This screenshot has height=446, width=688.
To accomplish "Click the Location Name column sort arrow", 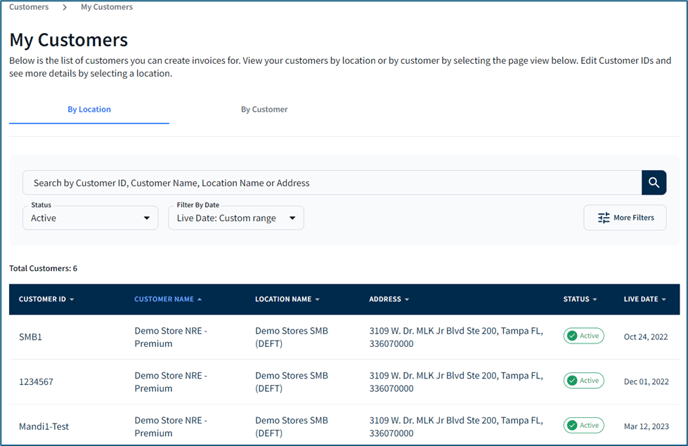I will [317, 299].
